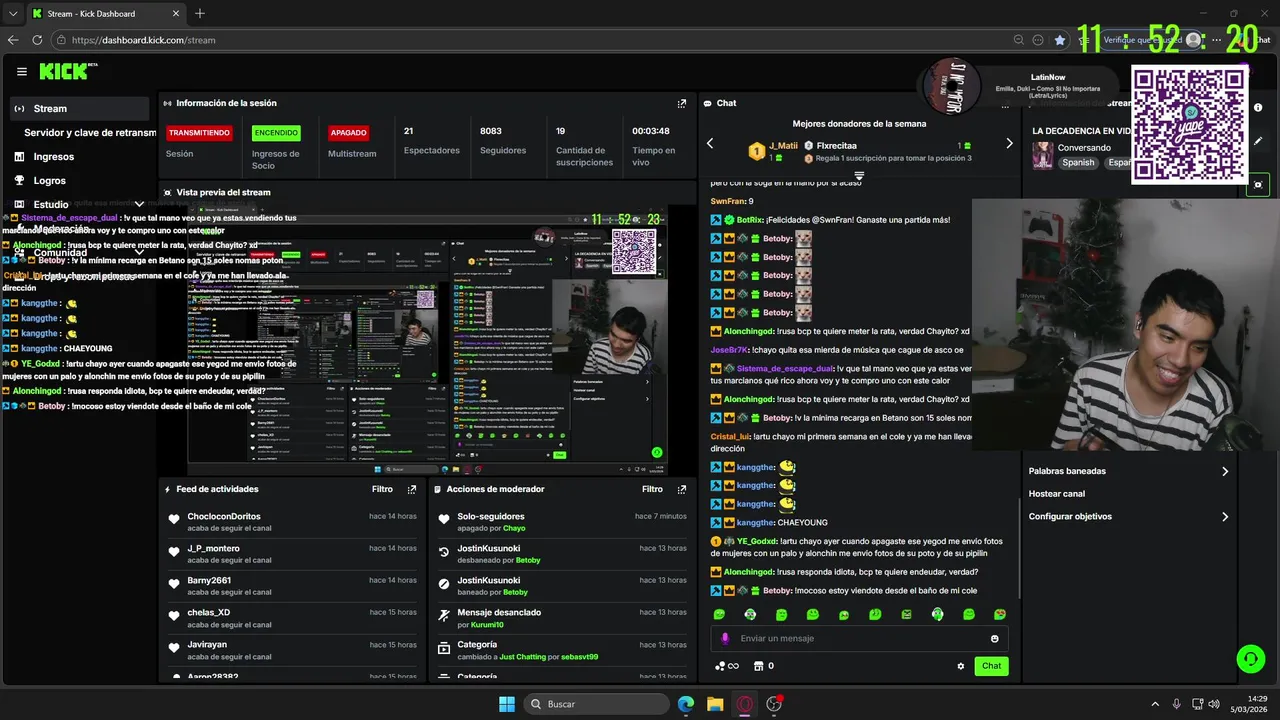This screenshot has height=720, width=1280.
Task: Toggle the APAGADO Multistream badge
Action: pos(349,132)
